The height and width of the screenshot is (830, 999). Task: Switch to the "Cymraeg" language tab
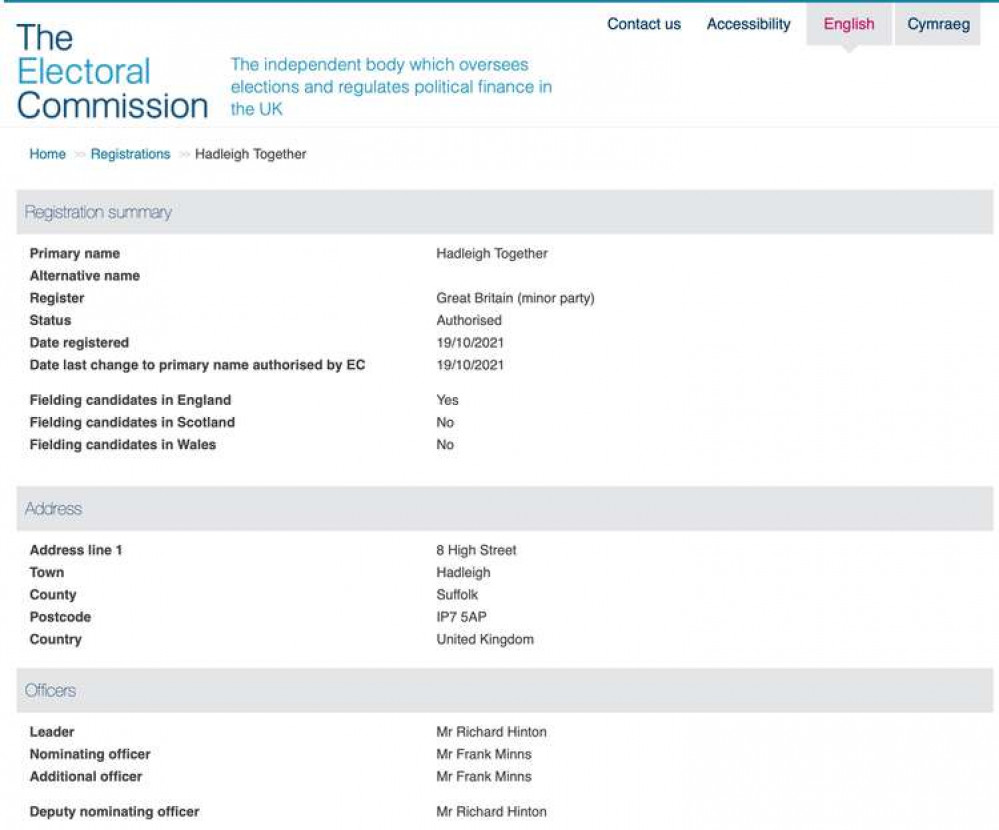[x=936, y=24]
